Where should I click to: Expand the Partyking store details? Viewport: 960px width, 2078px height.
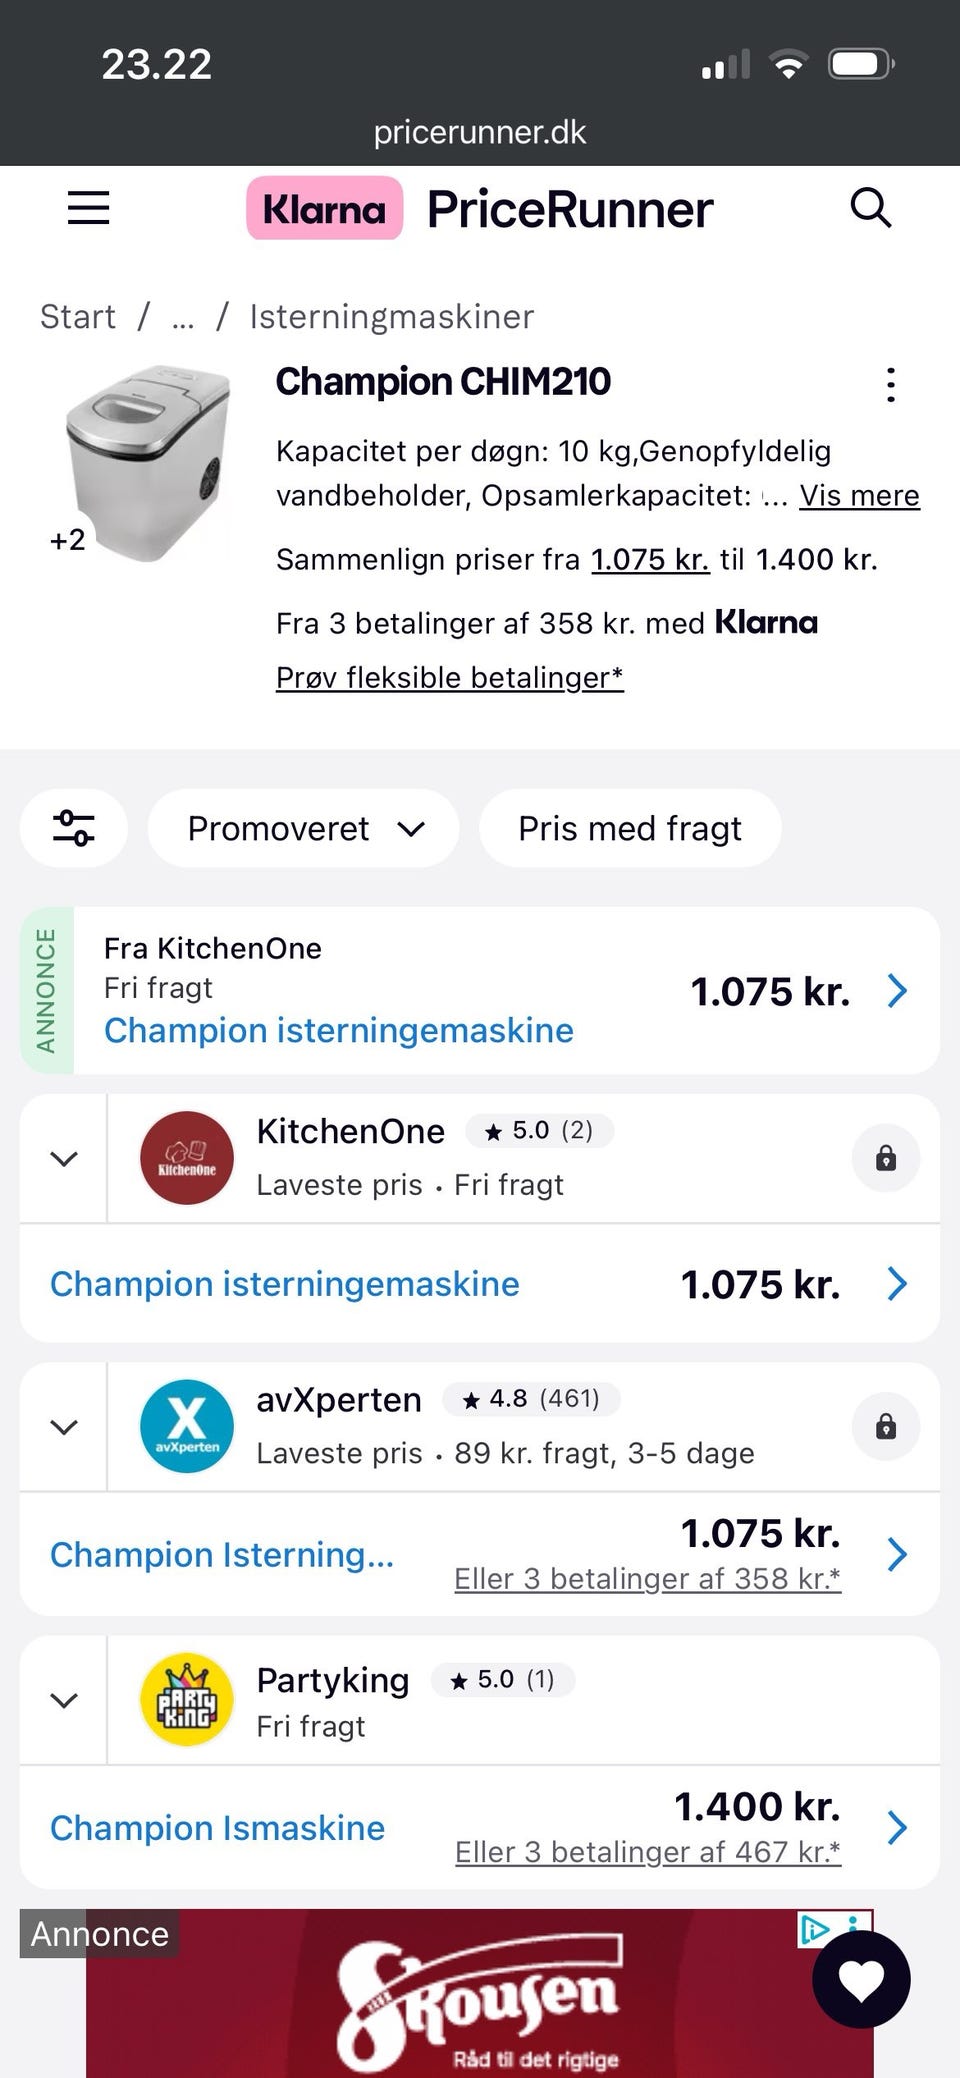pos(64,1700)
